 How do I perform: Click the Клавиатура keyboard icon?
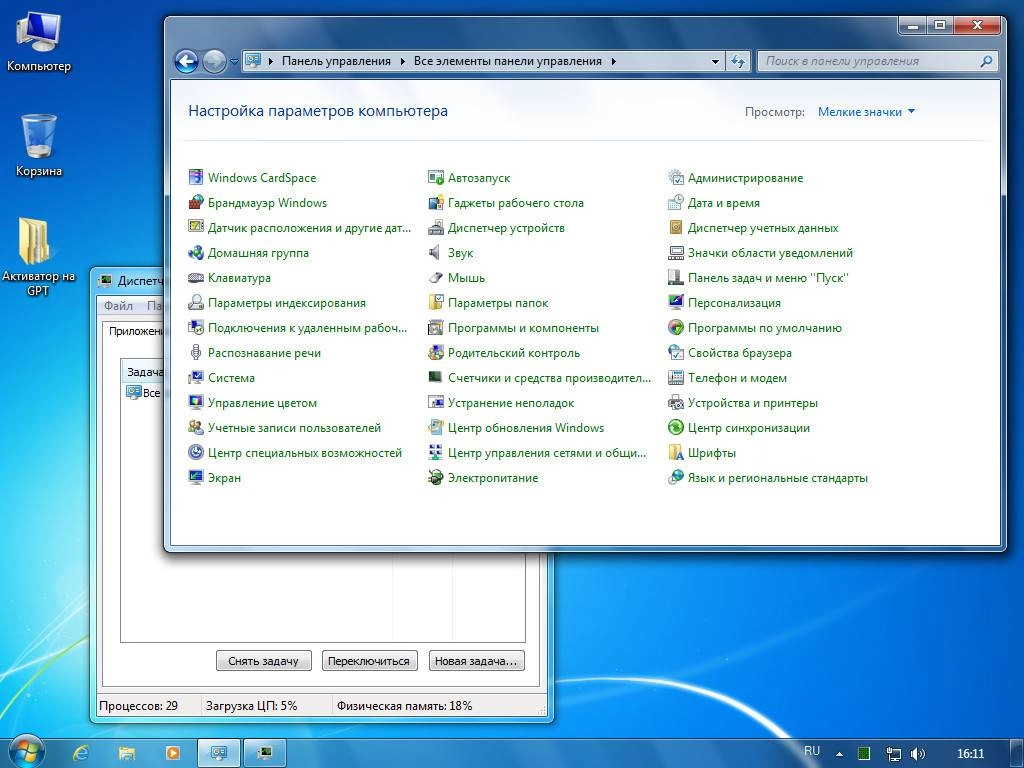coord(195,278)
